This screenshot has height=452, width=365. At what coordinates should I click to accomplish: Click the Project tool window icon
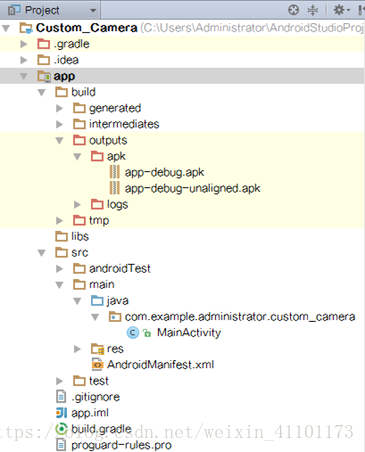(x=14, y=10)
